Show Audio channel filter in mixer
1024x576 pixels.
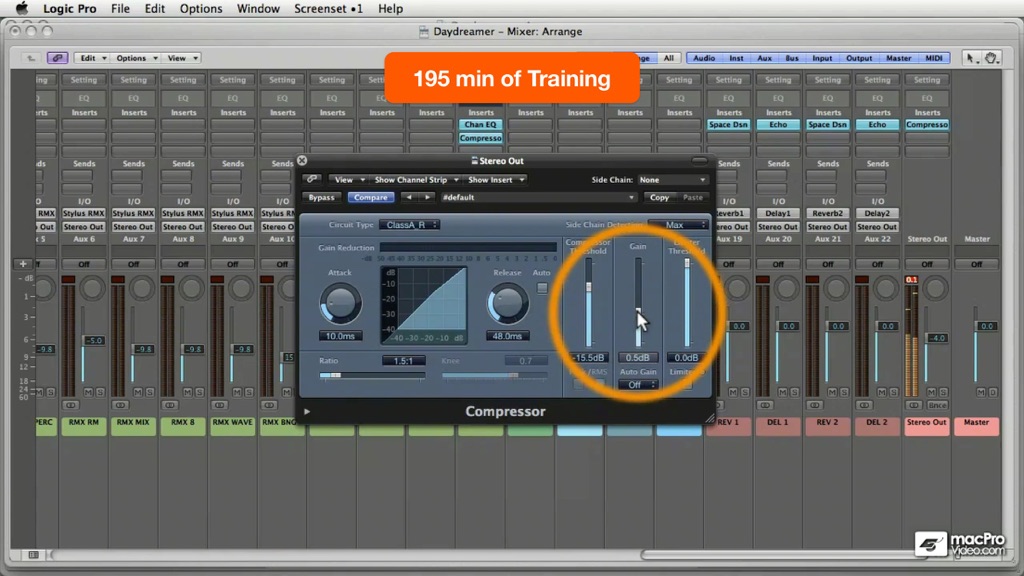(x=704, y=58)
